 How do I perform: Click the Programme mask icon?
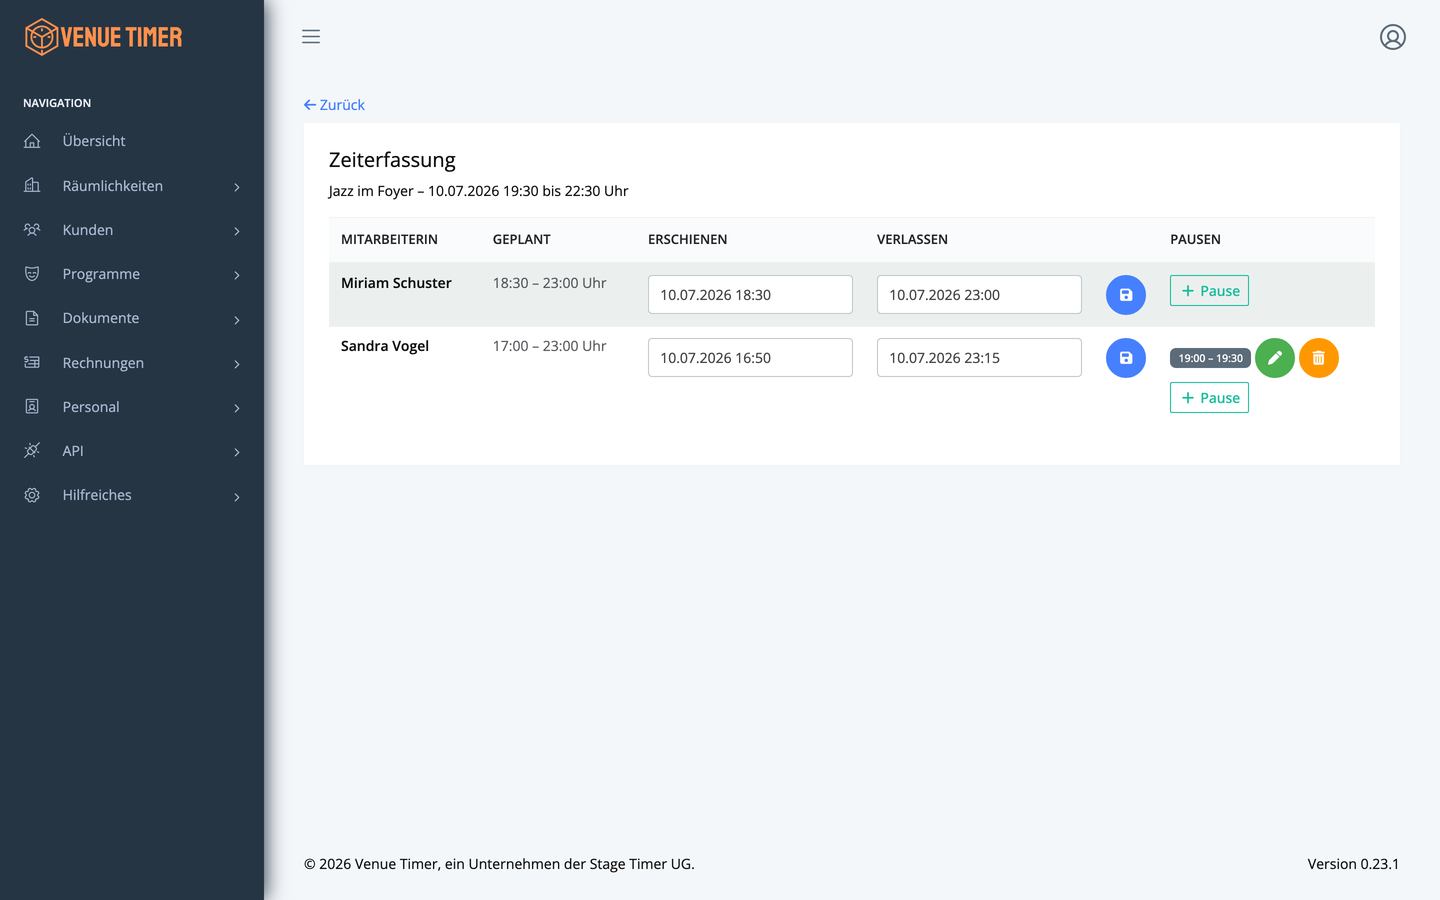pos(32,274)
